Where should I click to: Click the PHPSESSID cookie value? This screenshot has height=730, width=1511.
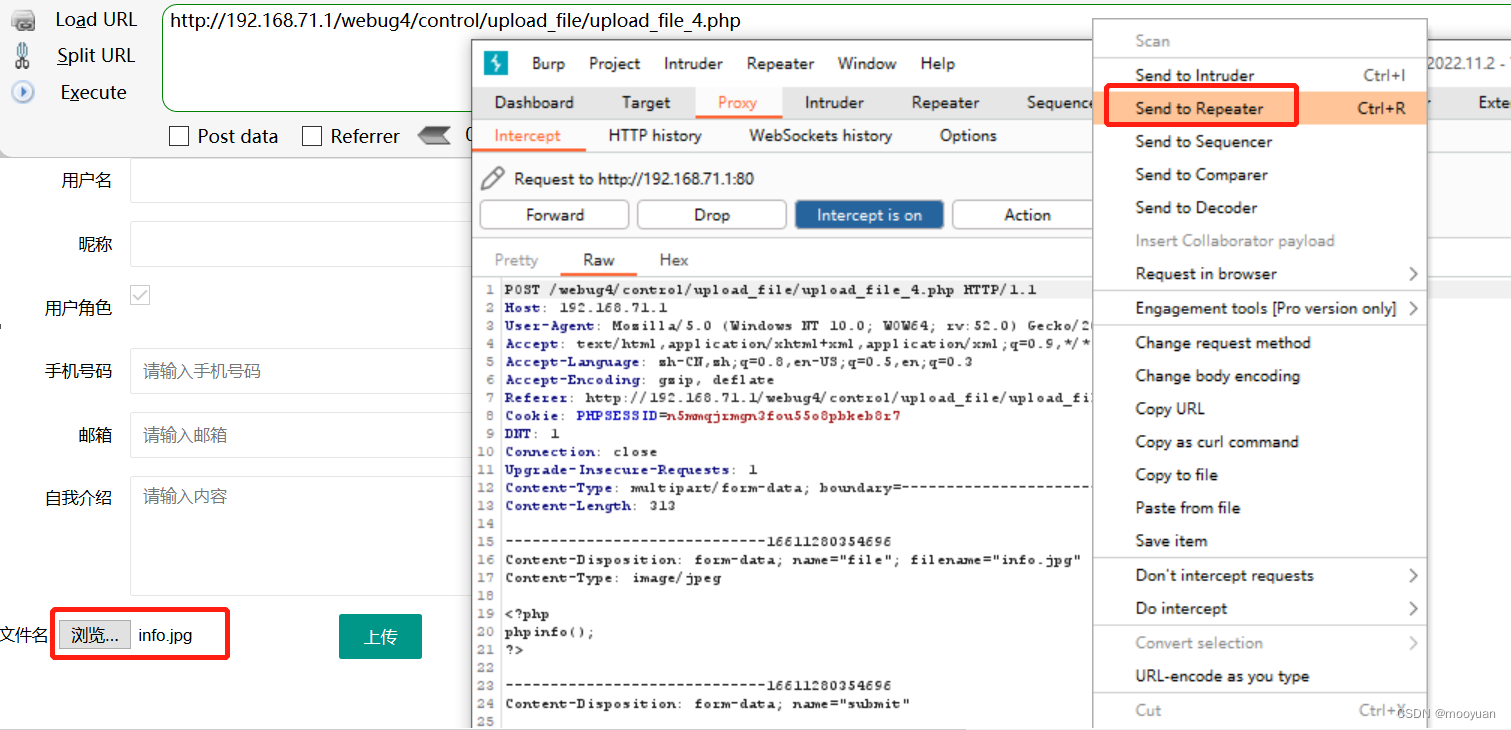point(783,416)
